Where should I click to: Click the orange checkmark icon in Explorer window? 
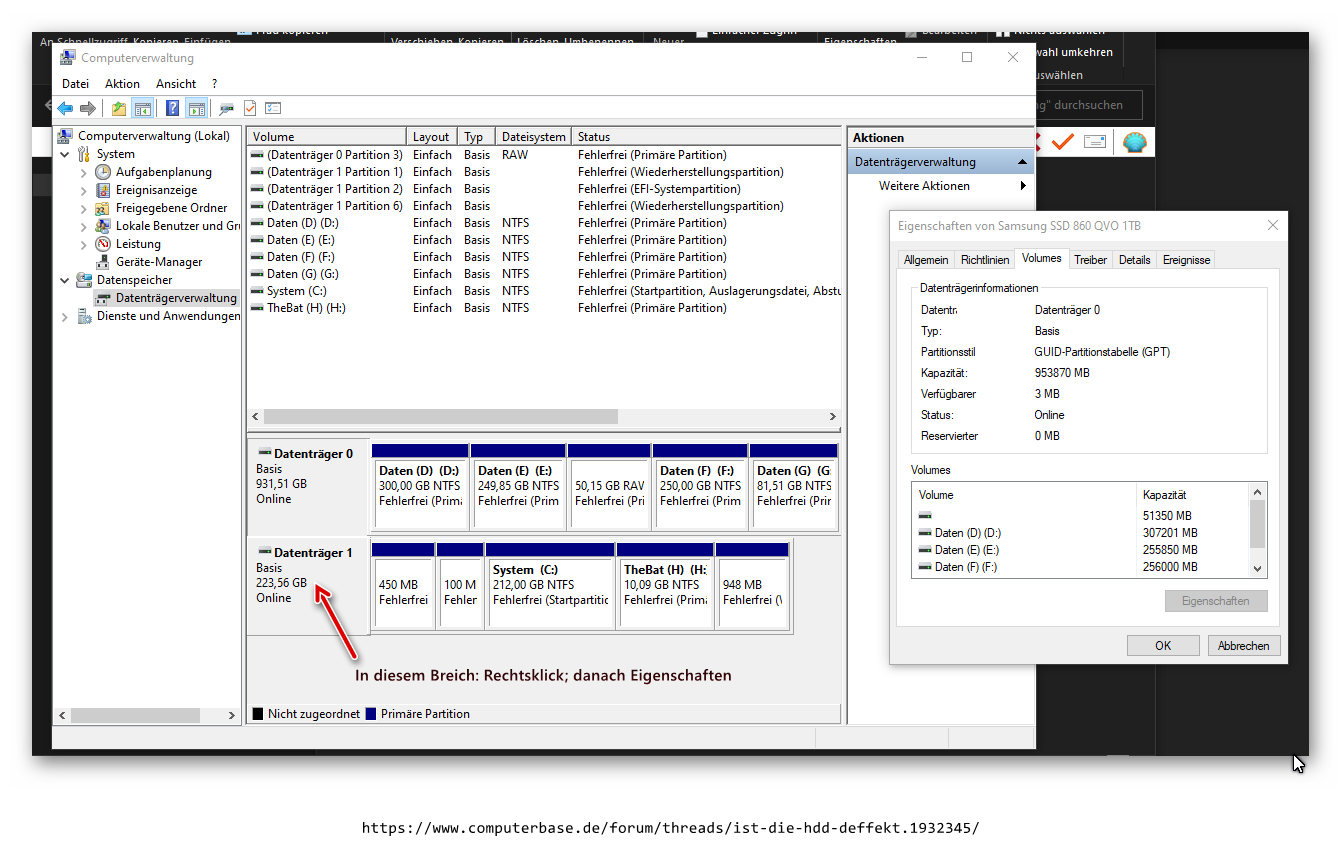pyautogui.click(x=1062, y=142)
